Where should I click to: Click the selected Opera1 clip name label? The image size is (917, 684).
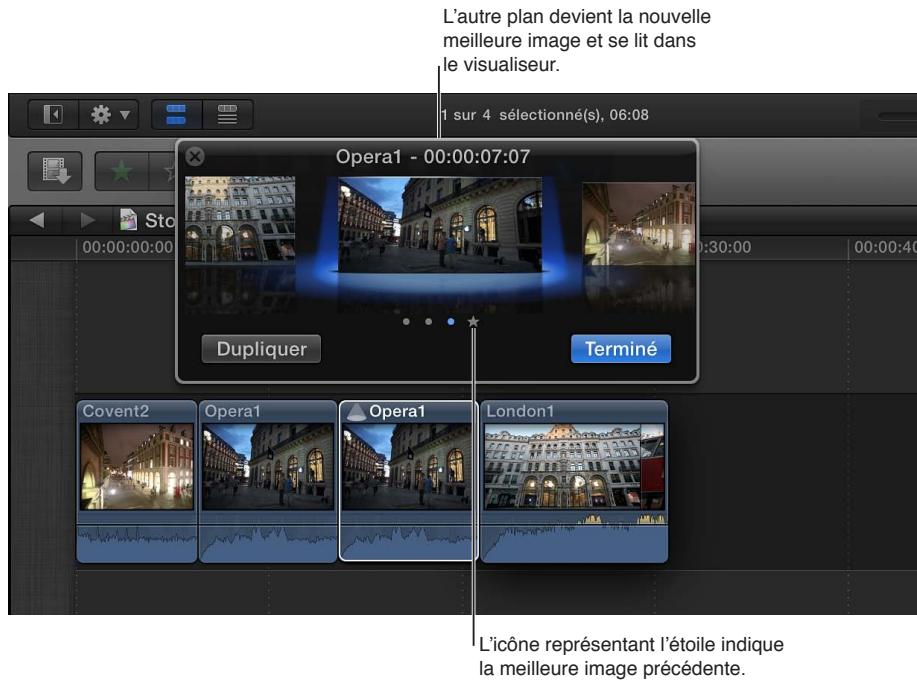[x=397, y=412]
